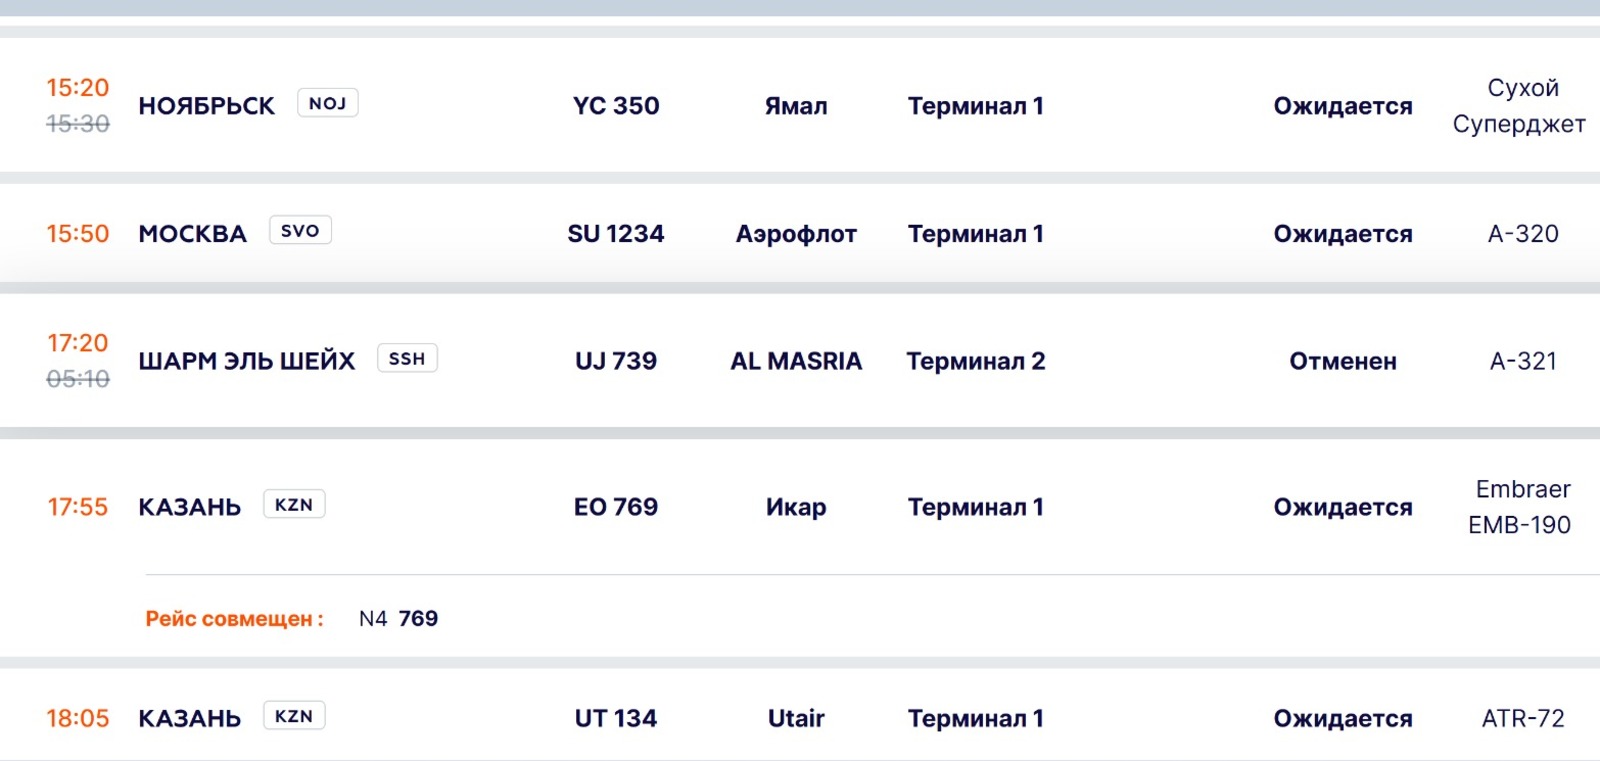Click the KZN badge on the 18:05 flight
Screen dimensions: 1600x761
(294, 716)
